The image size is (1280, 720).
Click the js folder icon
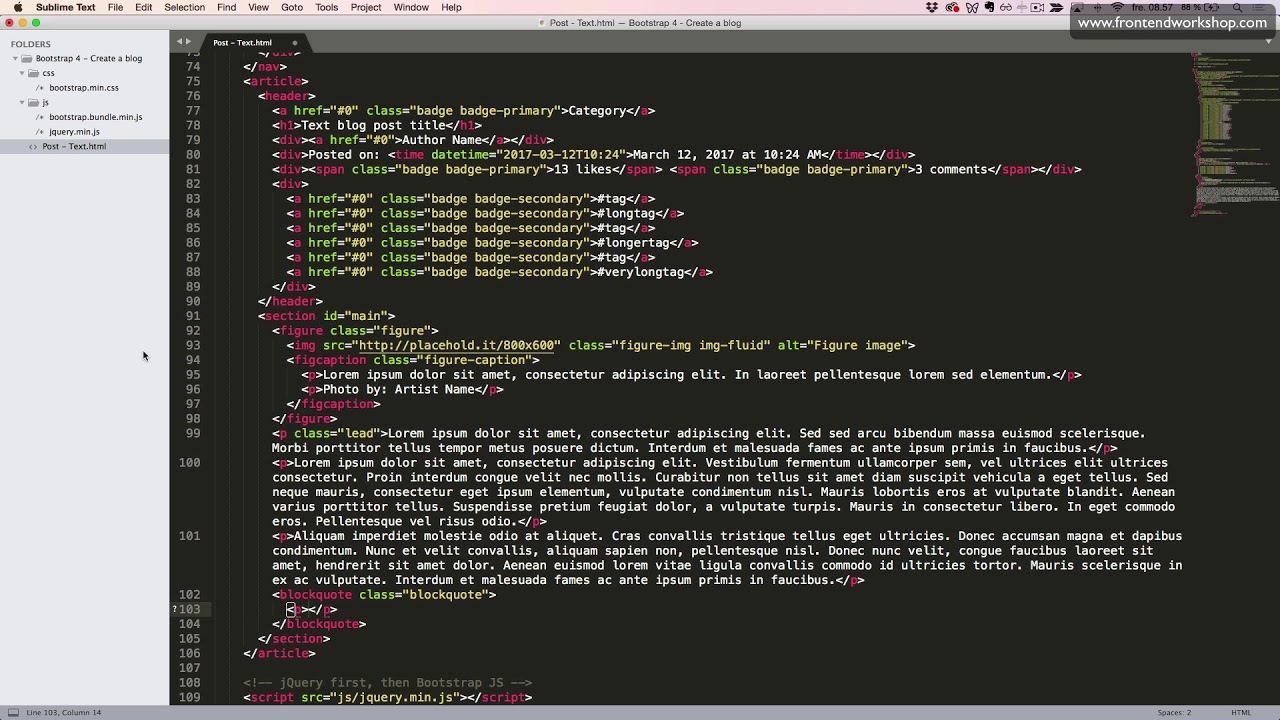point(33,102)
